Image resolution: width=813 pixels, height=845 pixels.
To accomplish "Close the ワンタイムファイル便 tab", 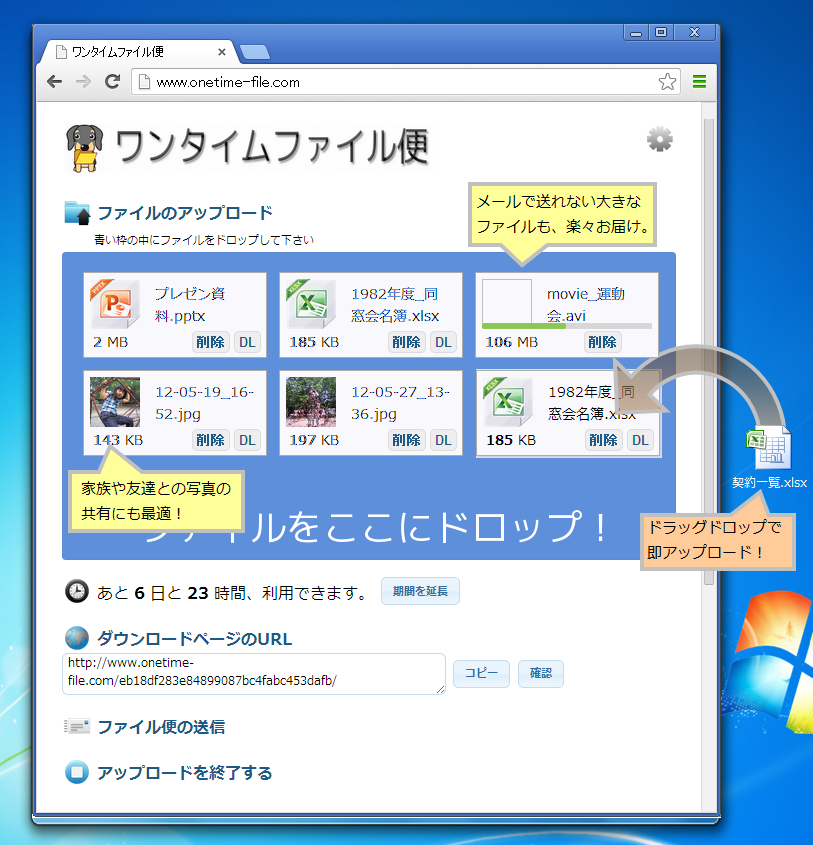I will [x=221, y=52].
